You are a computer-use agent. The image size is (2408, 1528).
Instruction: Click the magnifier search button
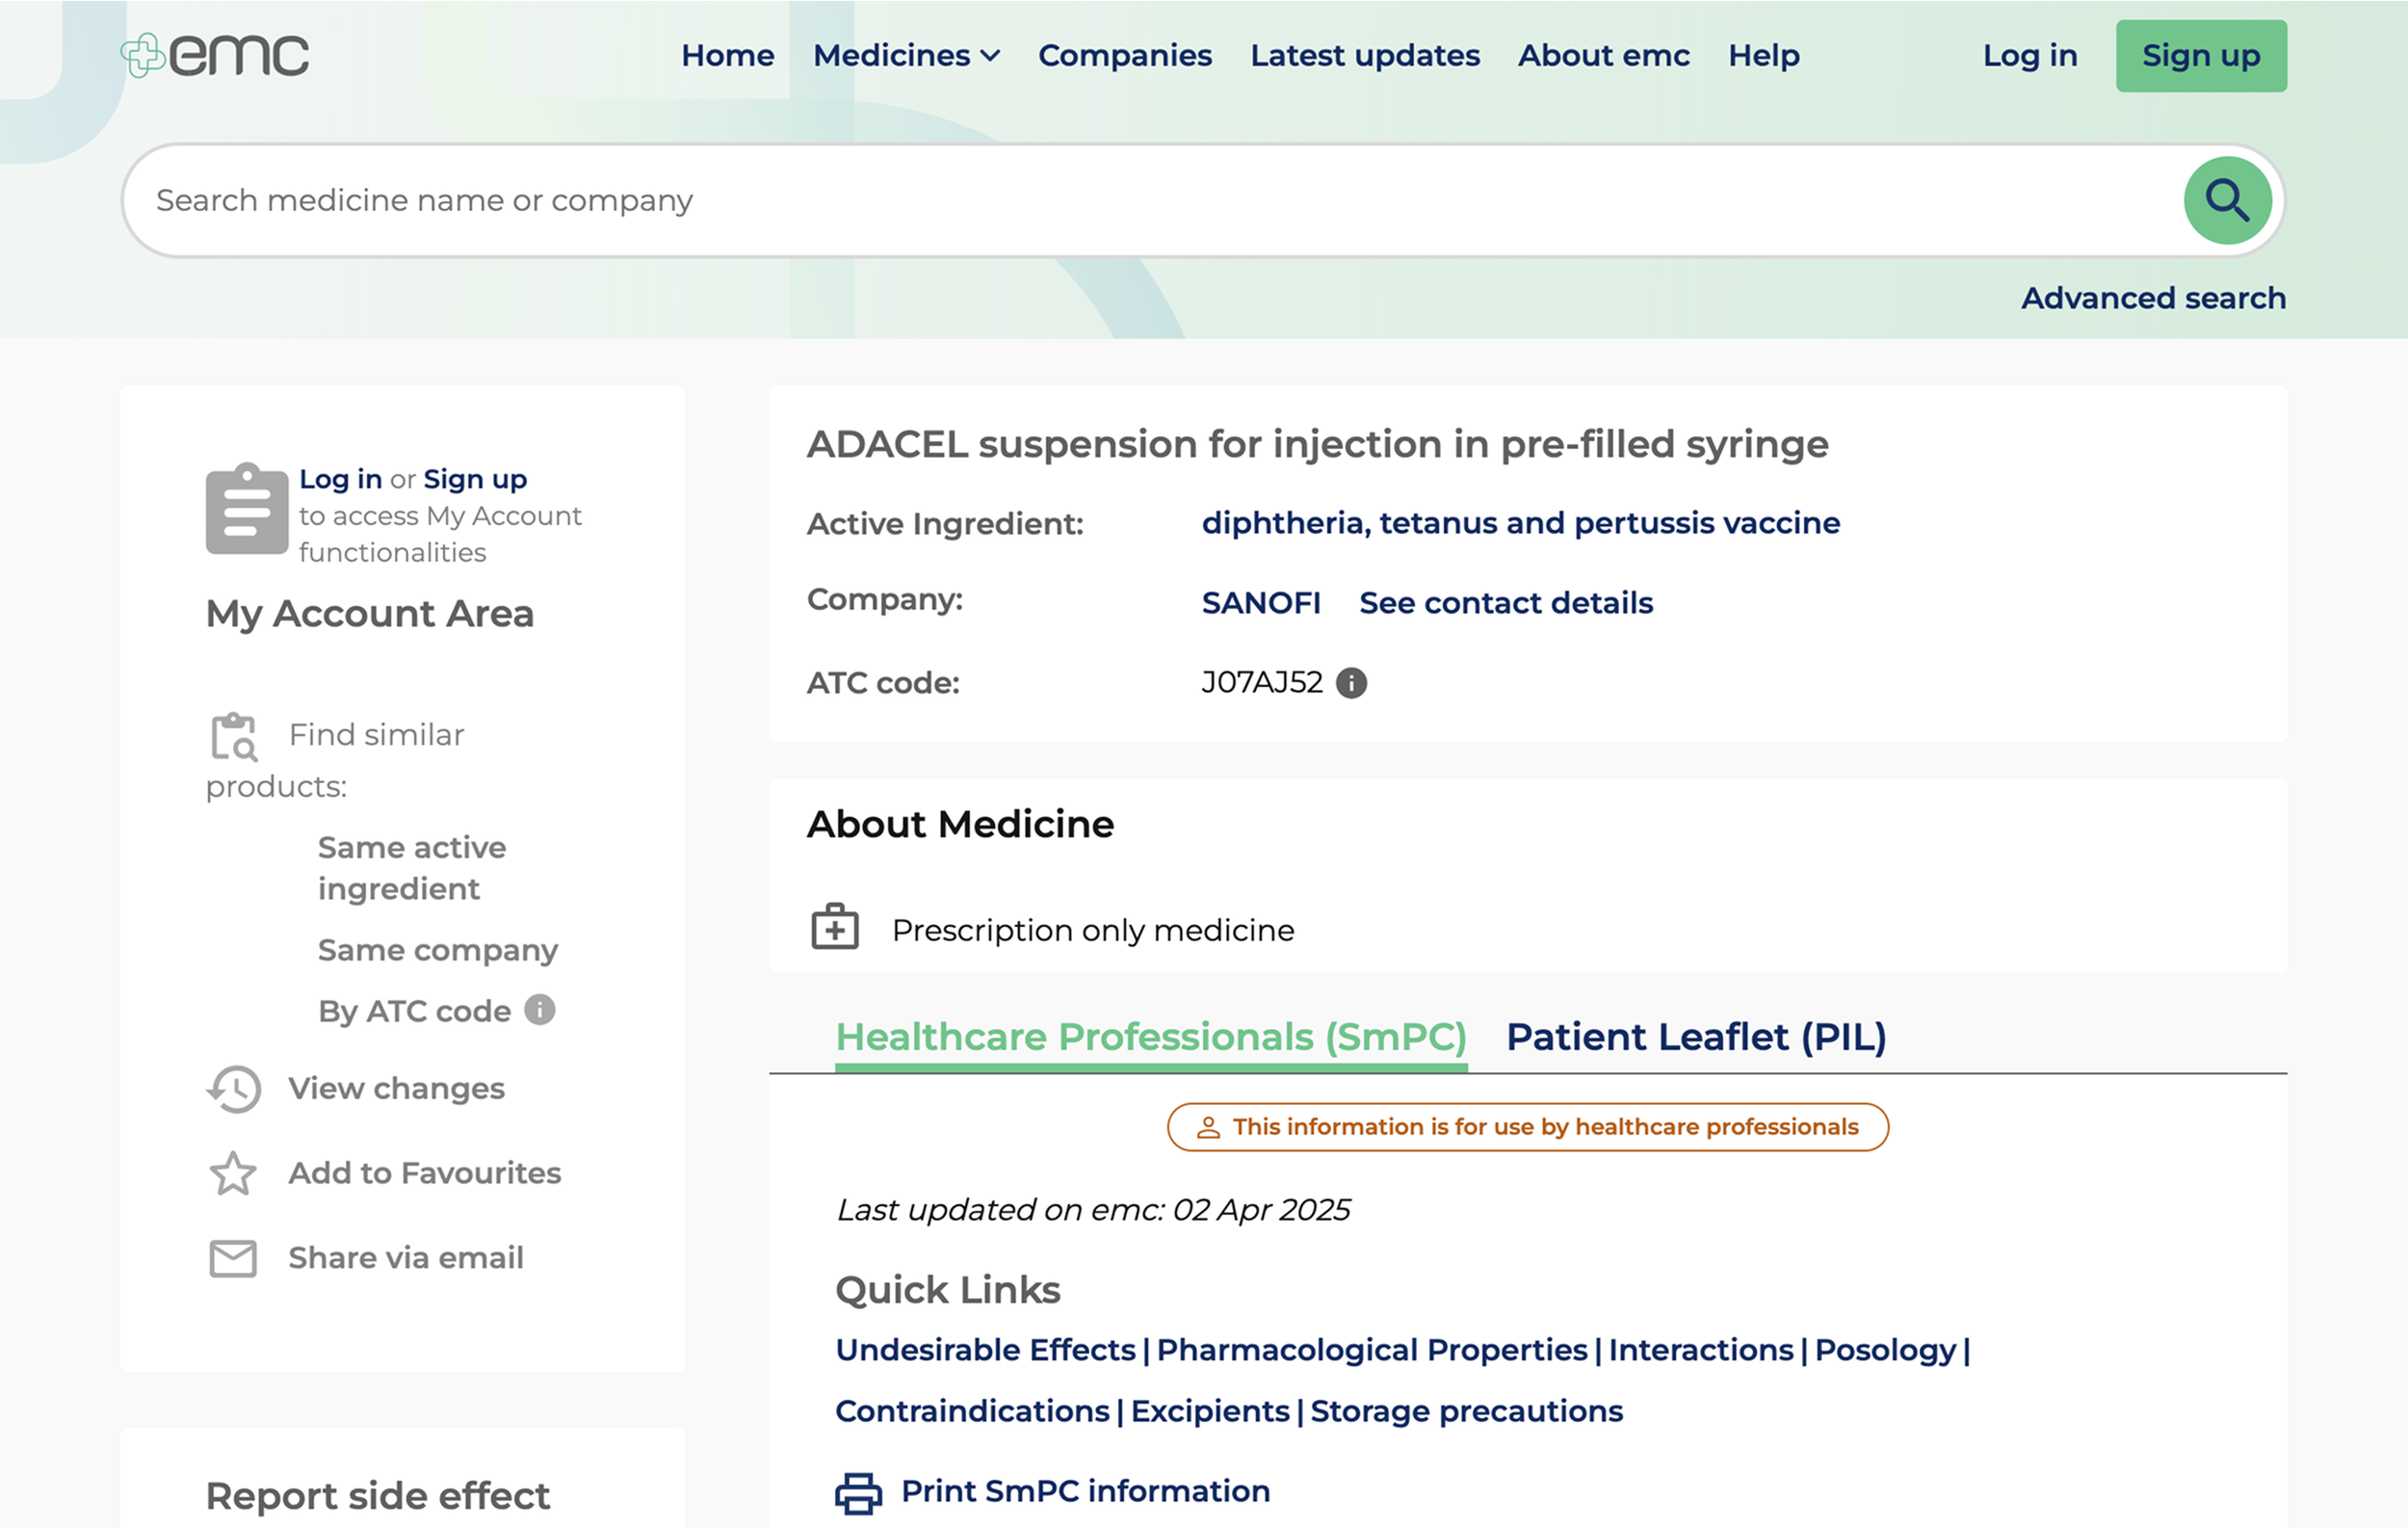click(x=2226, y=200)
